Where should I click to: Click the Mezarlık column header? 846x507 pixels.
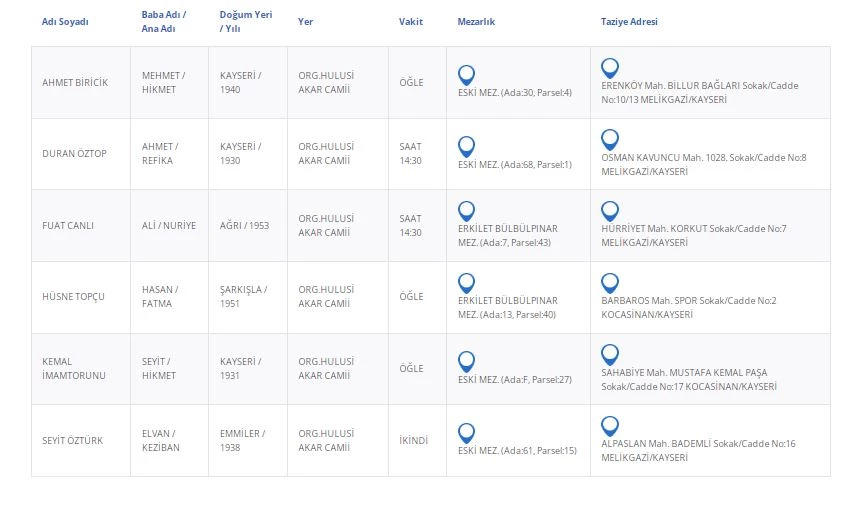476,22
